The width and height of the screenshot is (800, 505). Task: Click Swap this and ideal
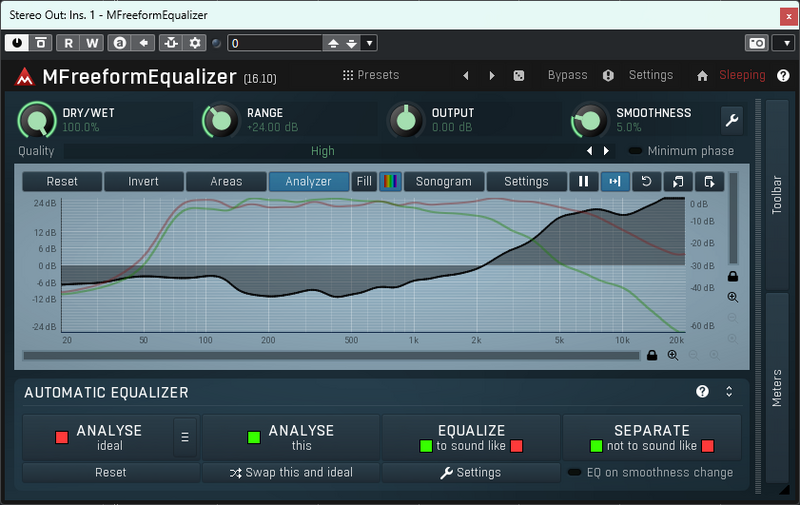291,473
